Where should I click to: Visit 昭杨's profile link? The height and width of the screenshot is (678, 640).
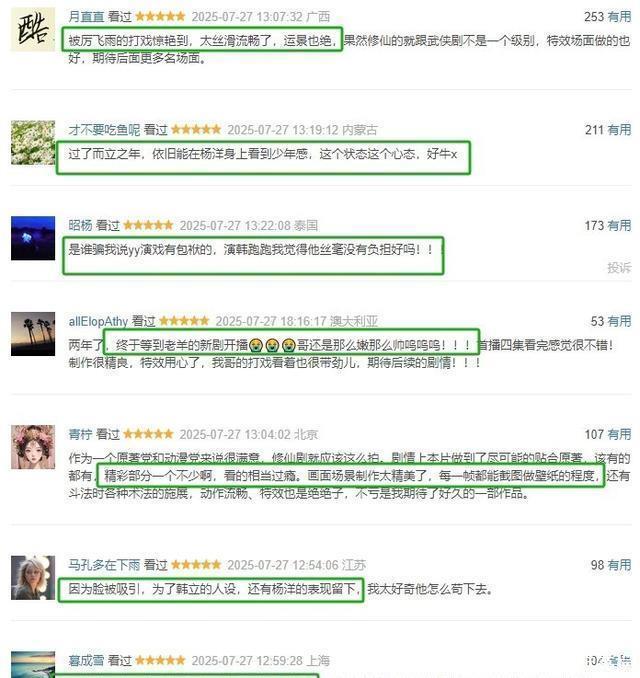pos(80,226)
